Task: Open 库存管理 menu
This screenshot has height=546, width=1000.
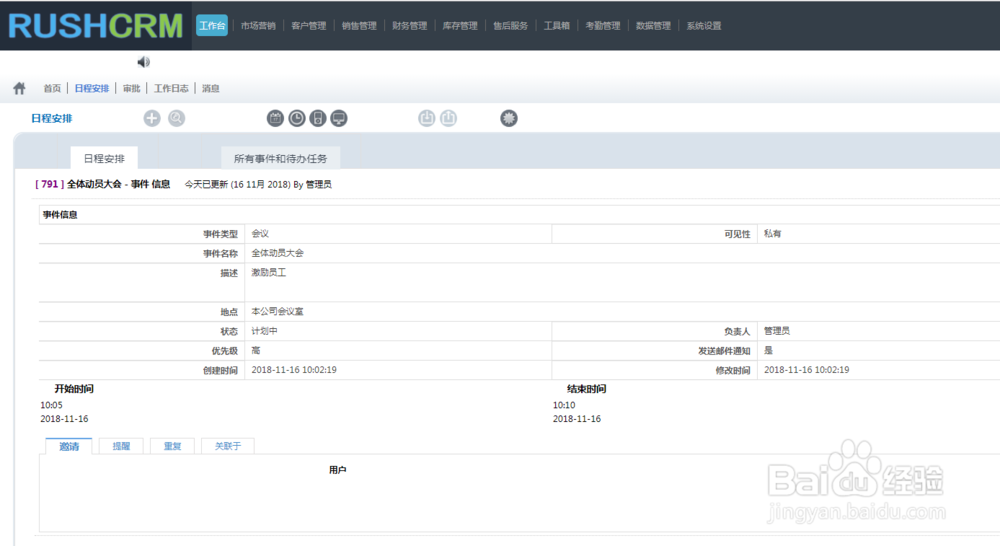Action: point(460,26)
